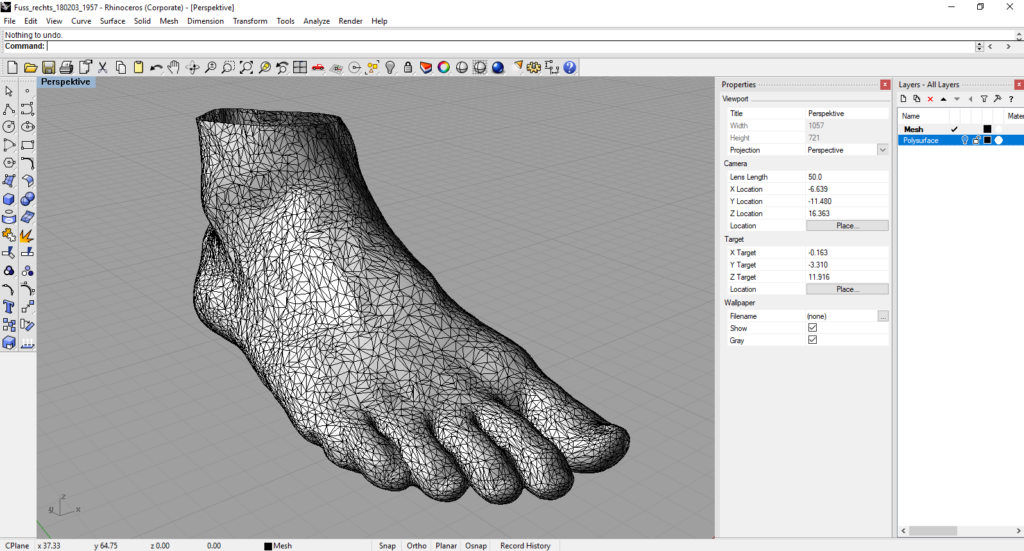Open the Mesh menu

click(169, 21)
